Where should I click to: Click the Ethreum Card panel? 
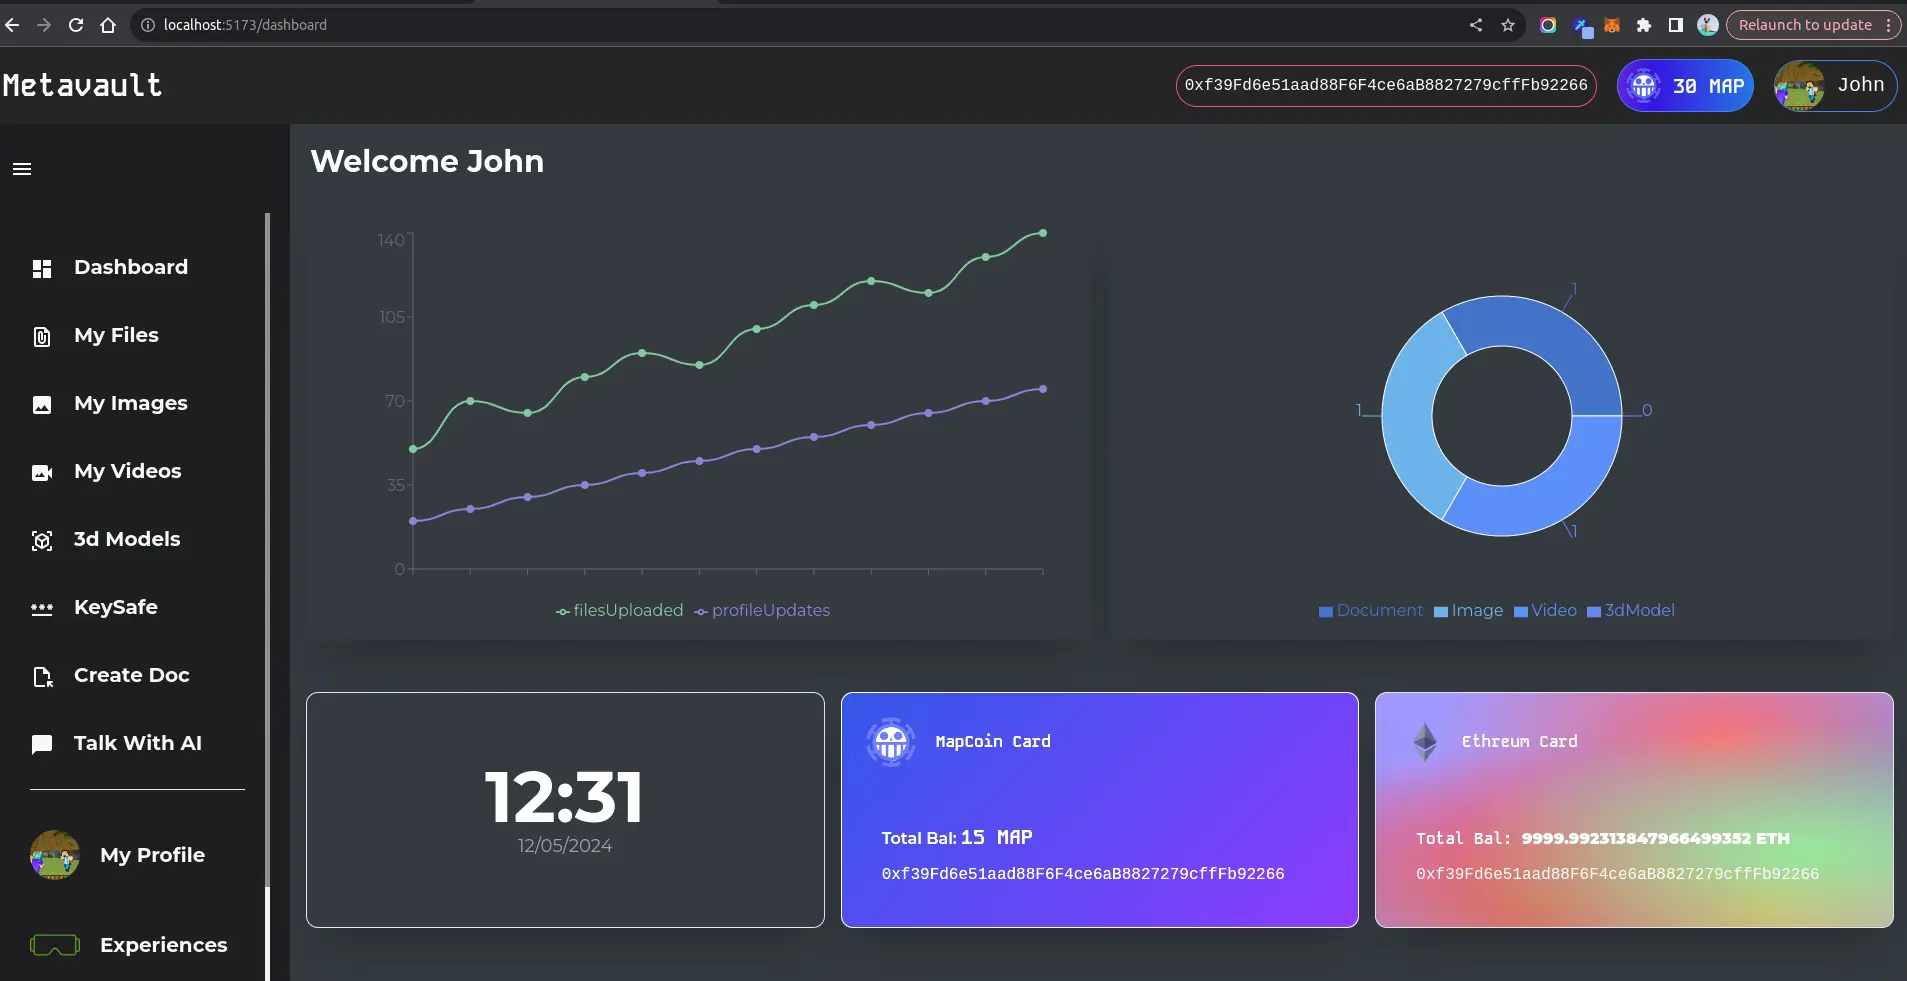pyautogui.click(x=1634, y=810)
